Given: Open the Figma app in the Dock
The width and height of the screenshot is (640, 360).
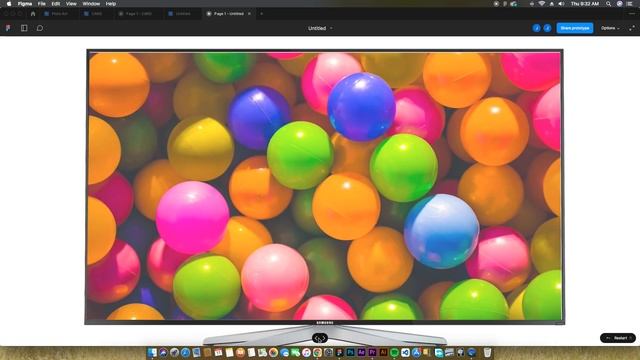Looking at the screenshot, I should point(339,352).
